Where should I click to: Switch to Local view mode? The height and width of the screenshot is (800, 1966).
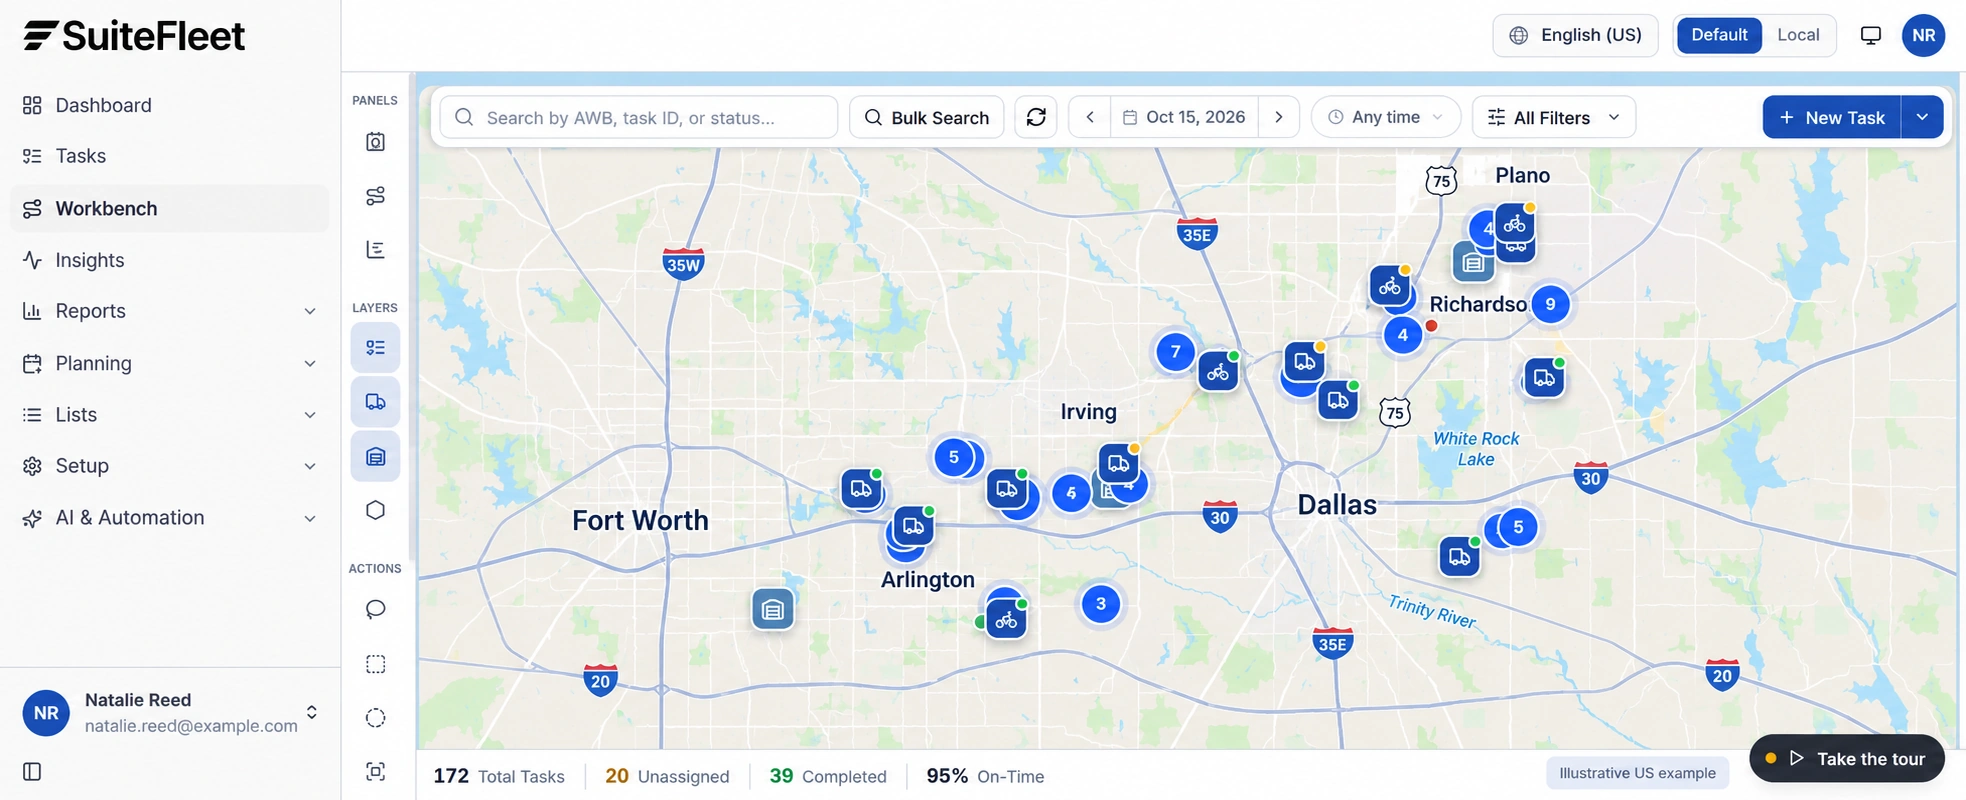tap(1798, 35)
